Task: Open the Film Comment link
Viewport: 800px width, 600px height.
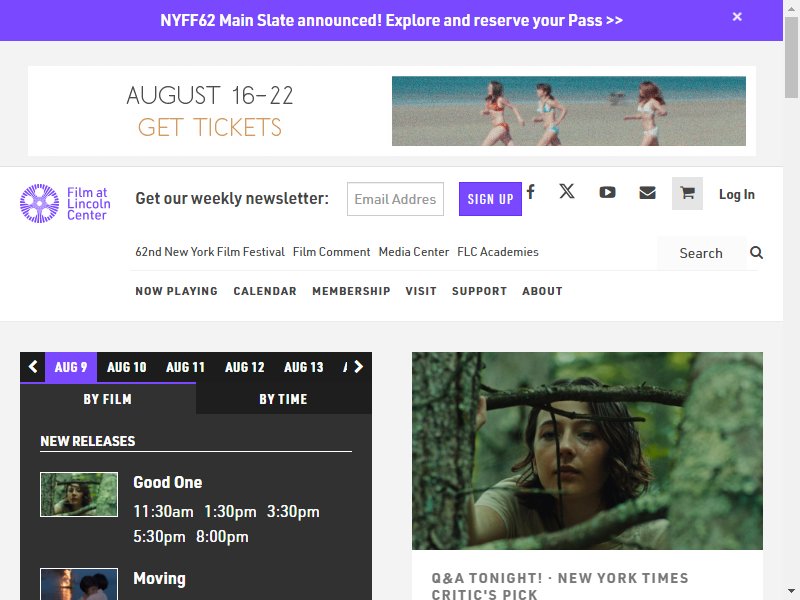Action: coord(332,252)
